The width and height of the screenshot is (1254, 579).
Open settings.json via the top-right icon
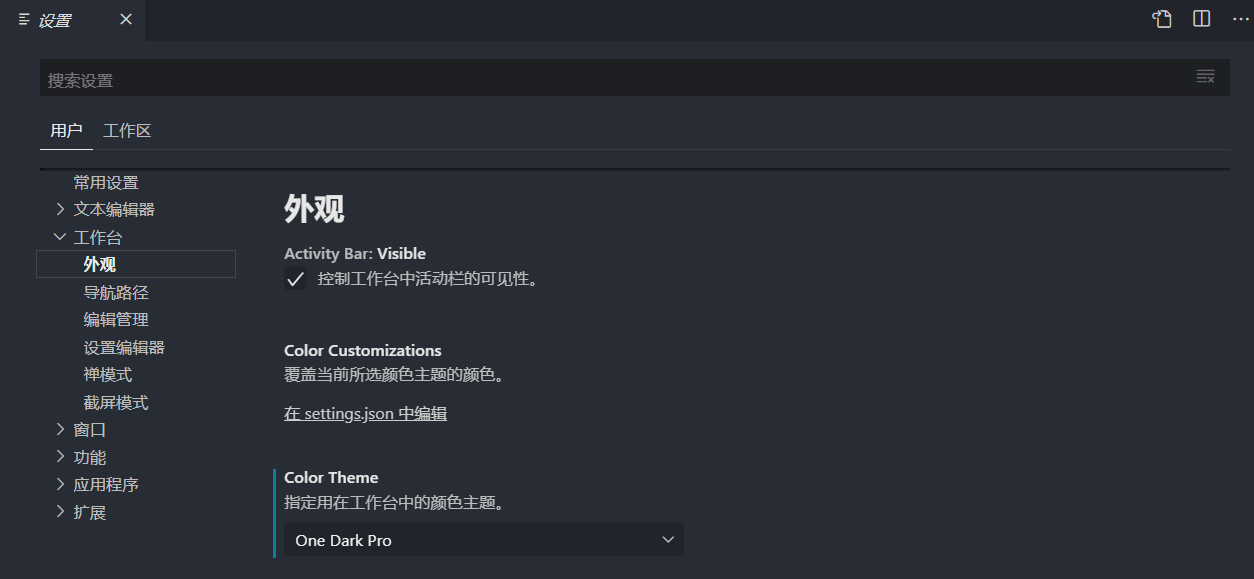pyautogui.click(x=1161, y=18)
